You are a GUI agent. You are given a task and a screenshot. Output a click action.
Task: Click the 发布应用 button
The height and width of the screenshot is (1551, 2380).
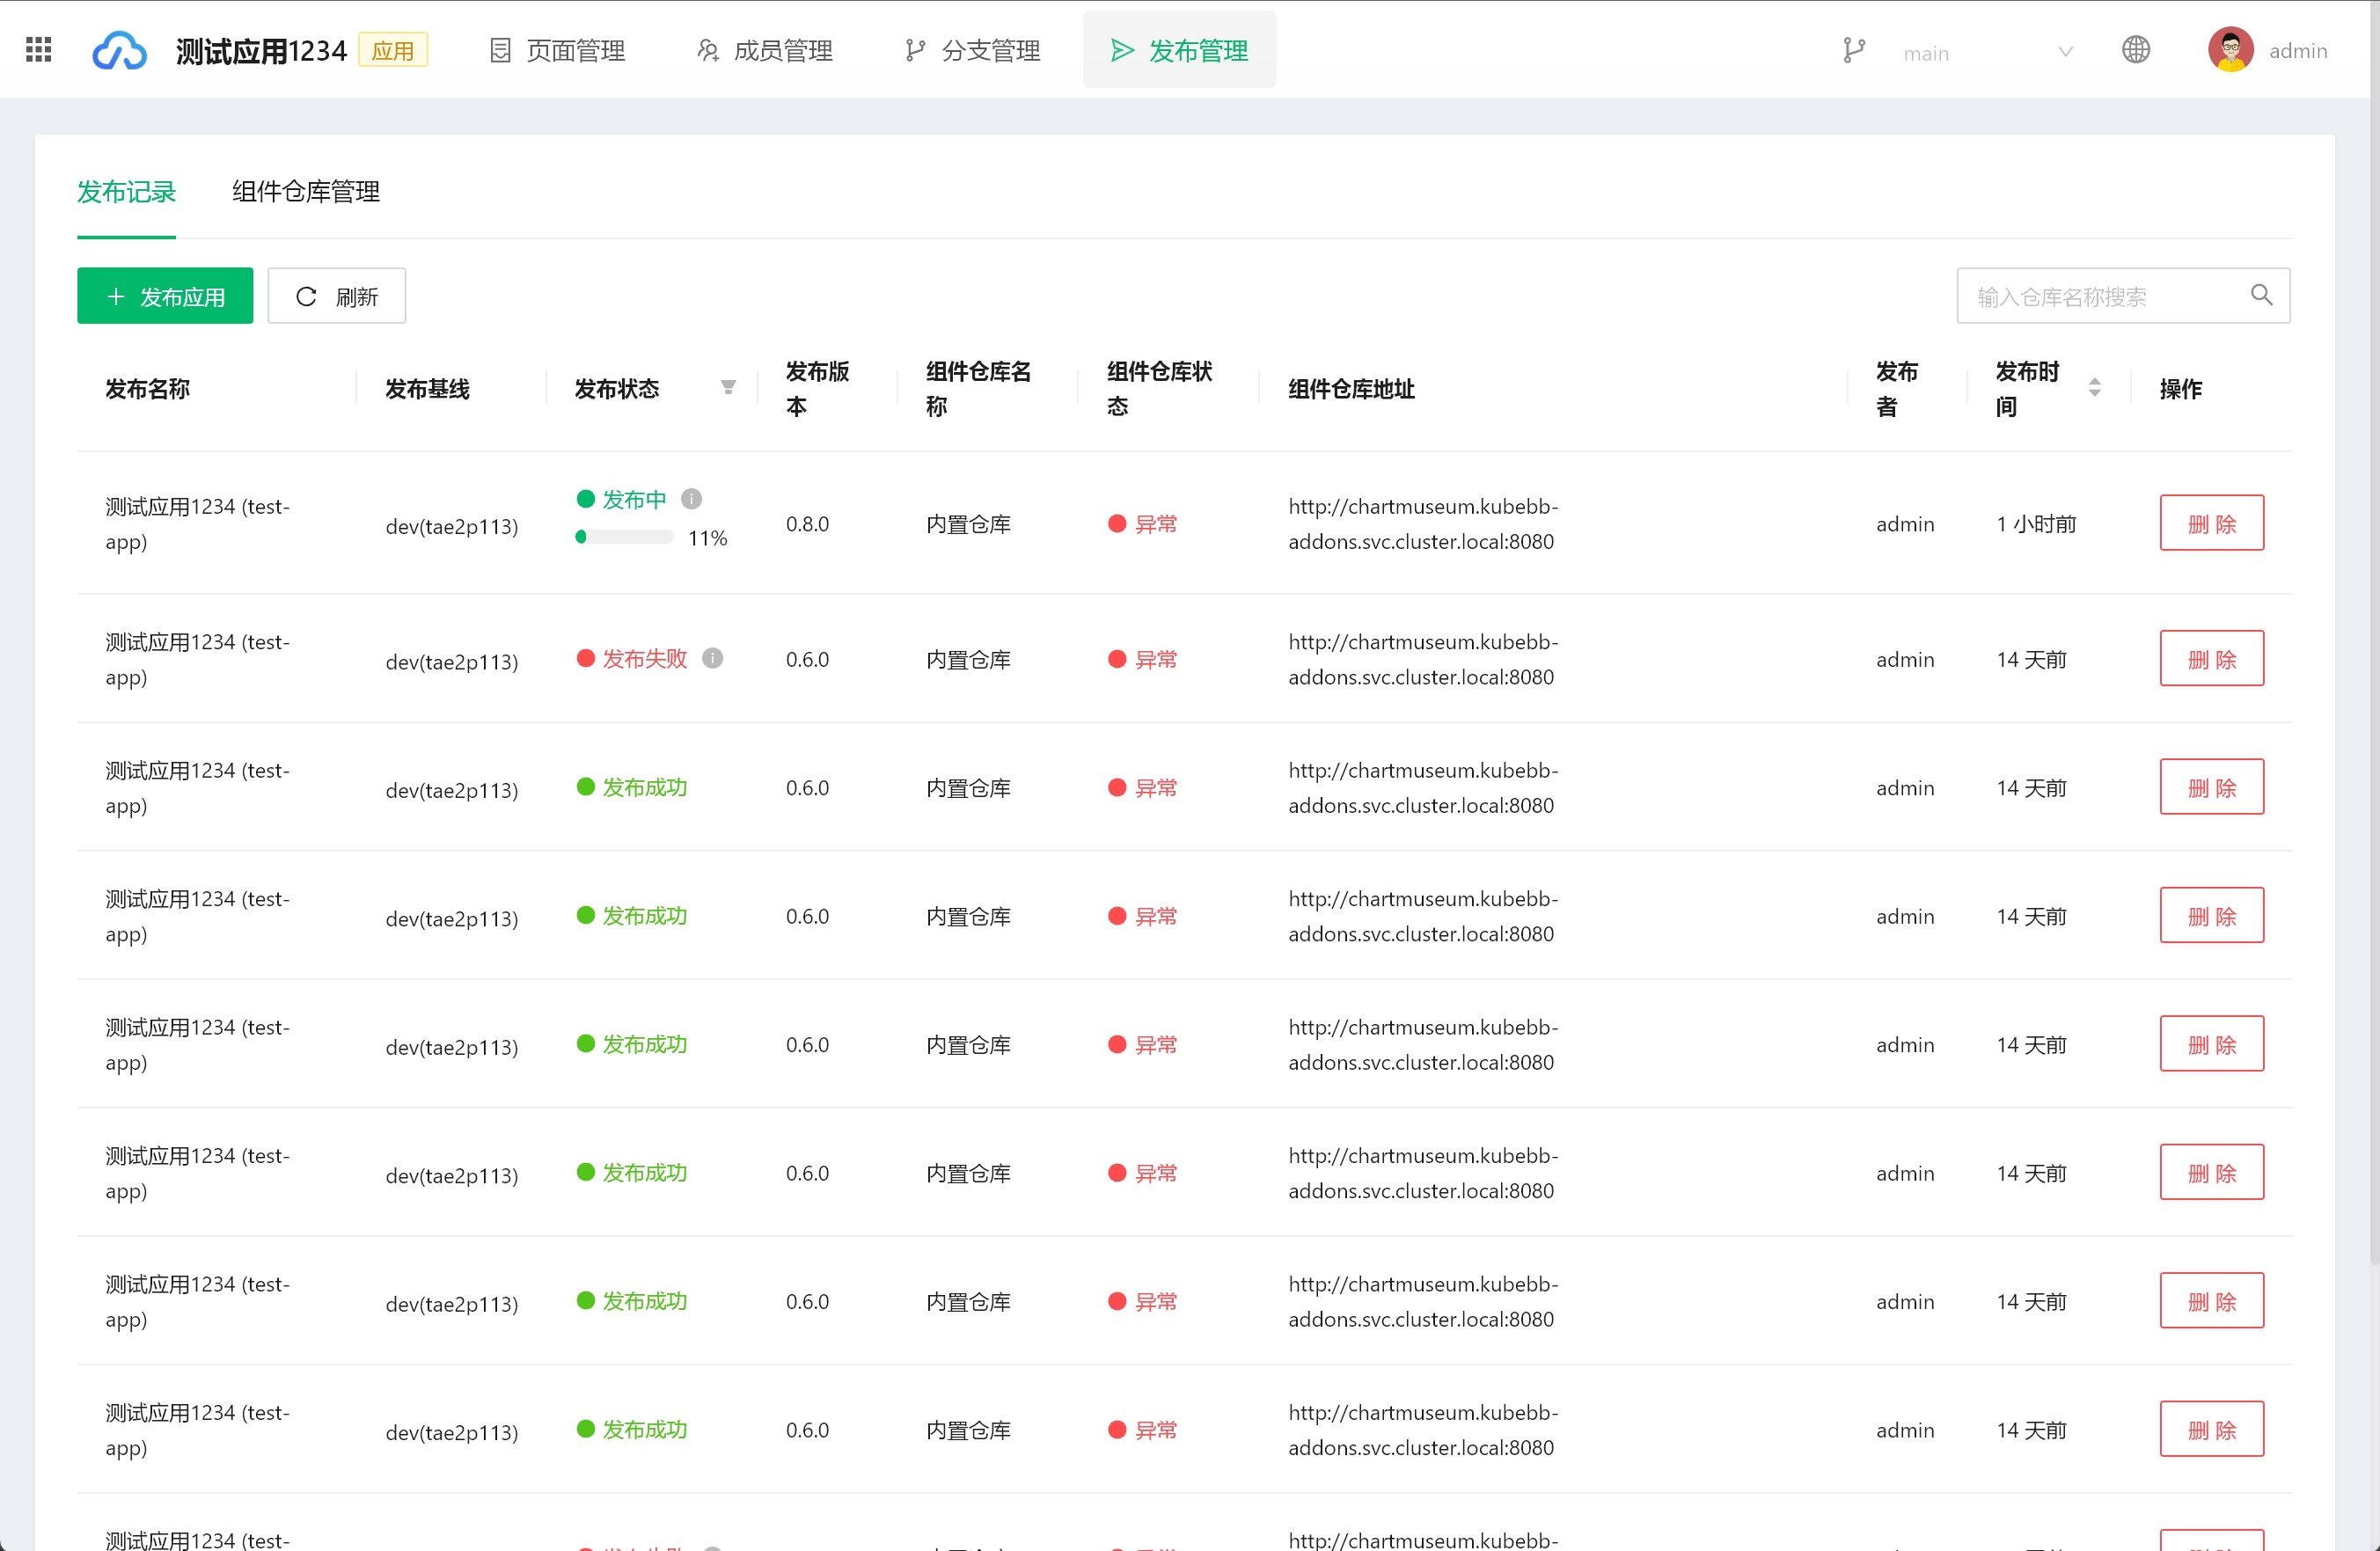click(165, 296)
